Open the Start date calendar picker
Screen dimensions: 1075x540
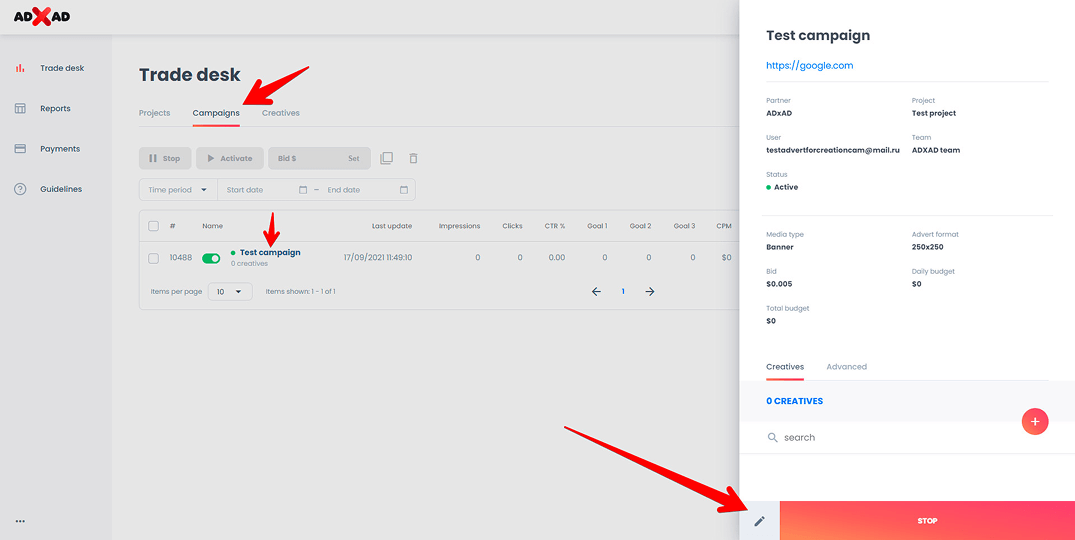coord(303,190)
